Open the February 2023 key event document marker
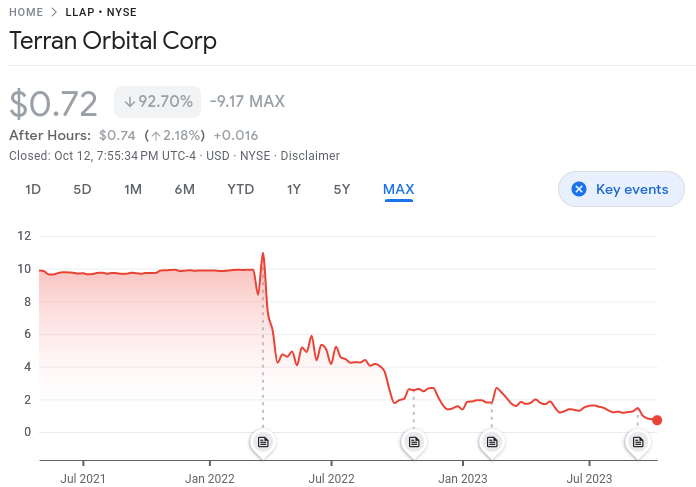 (x=490, y=441)
